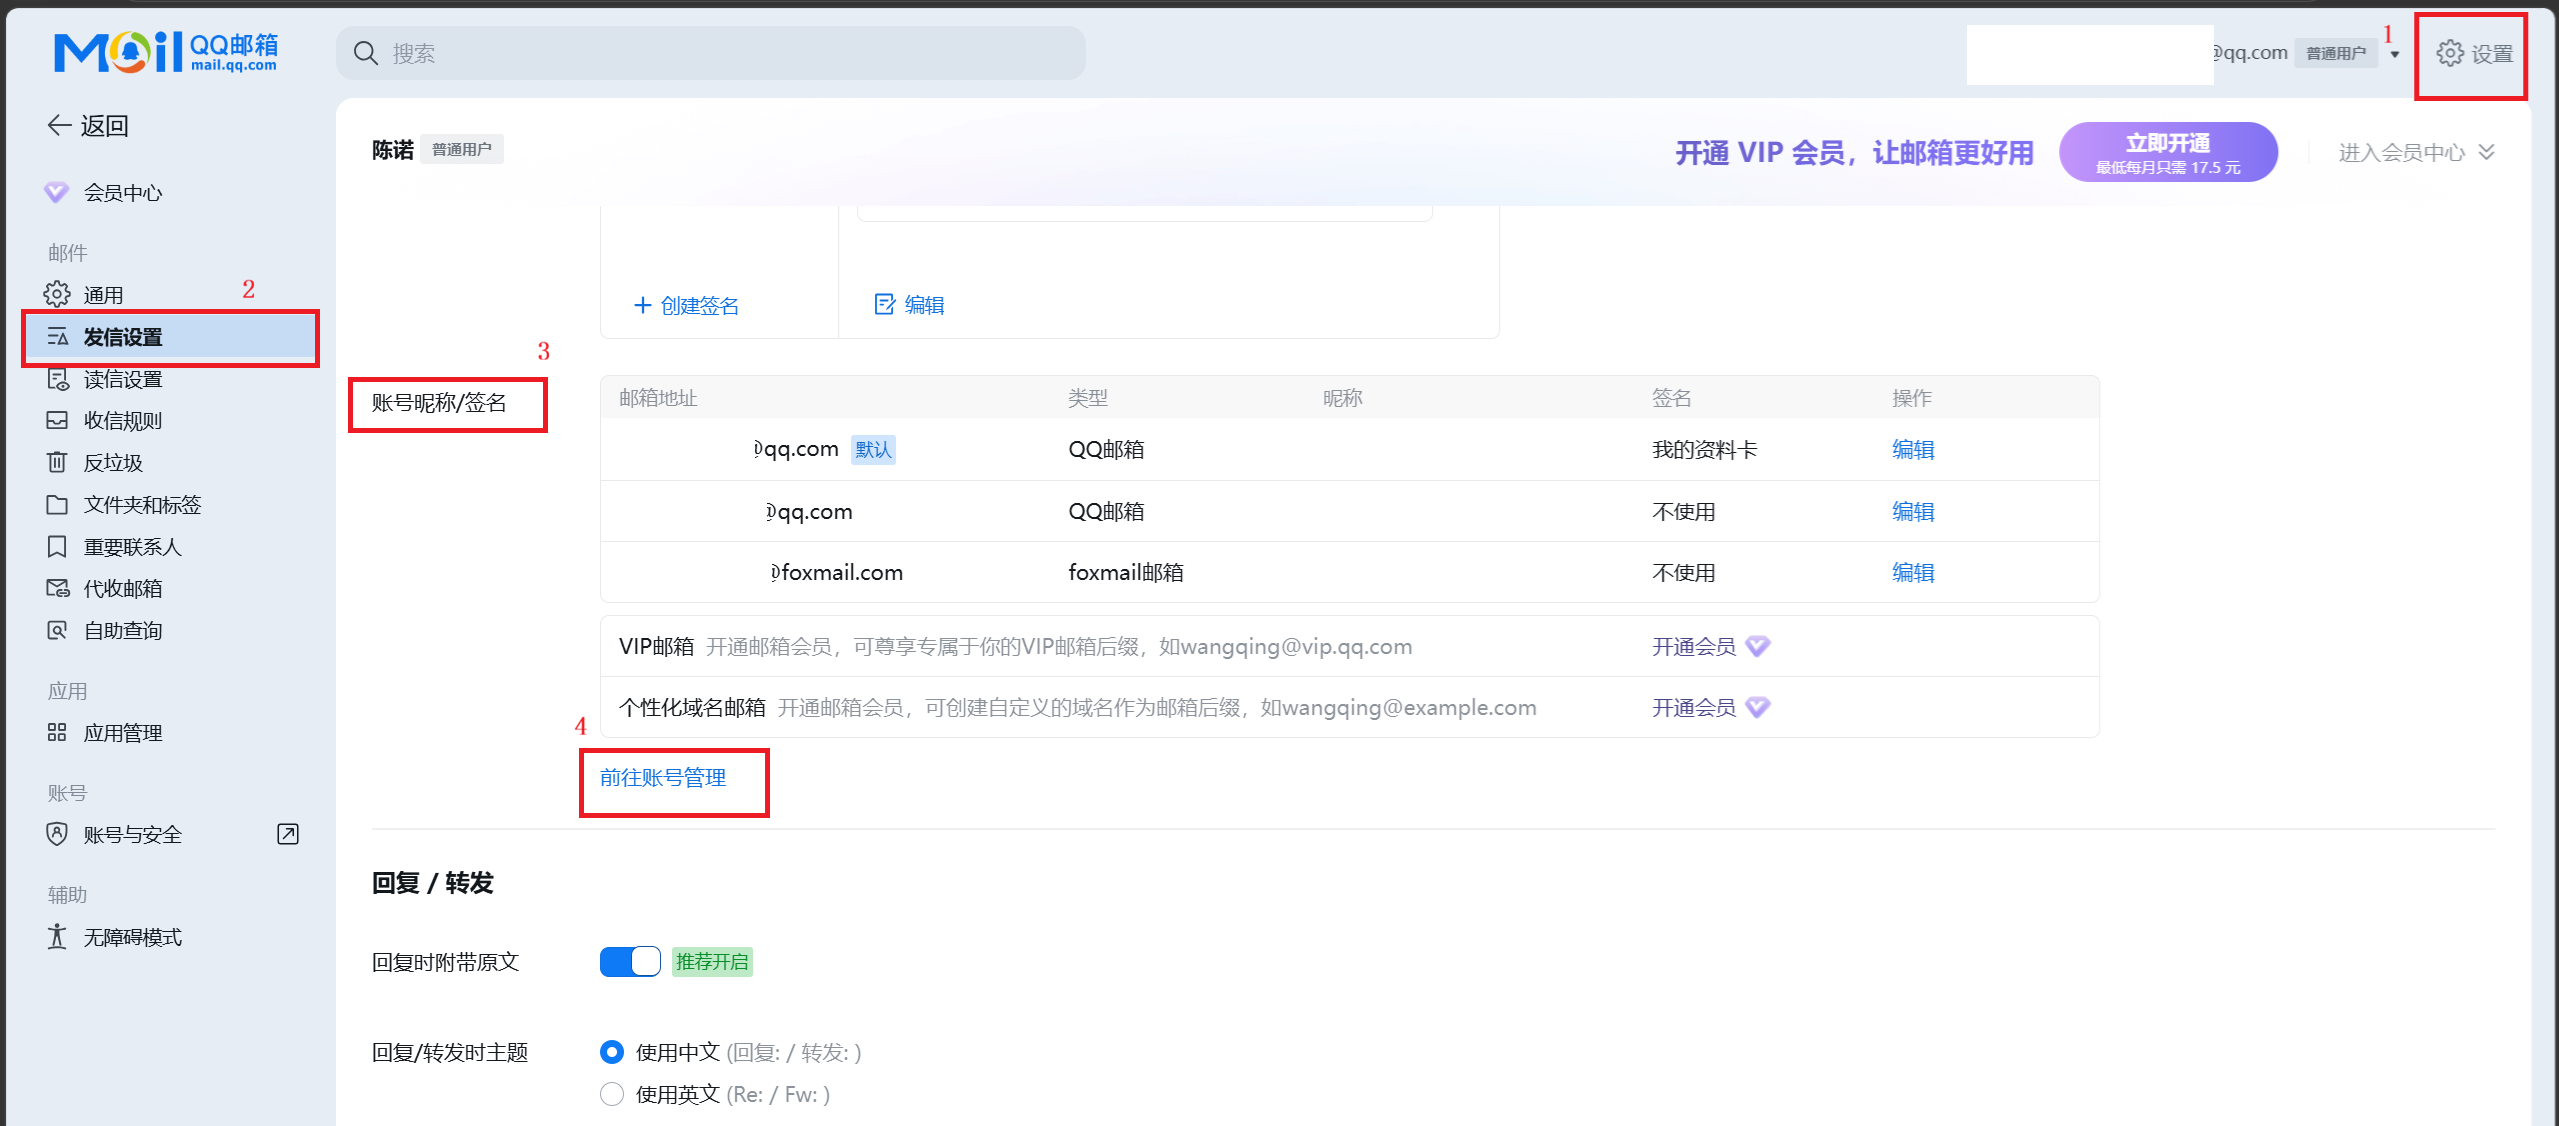Expand account dropdown arrow beside 普通用户
The width and height of the screenshot is (2559, 1126).
[x=2395, y=55]
